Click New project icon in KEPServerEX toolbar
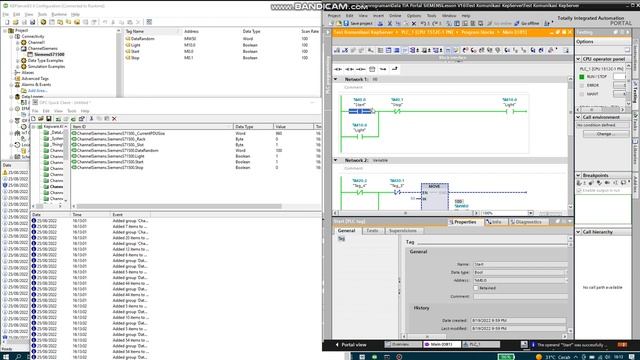Screen dimensions: 640x360 pyautogui.click(x=7, y=22)
